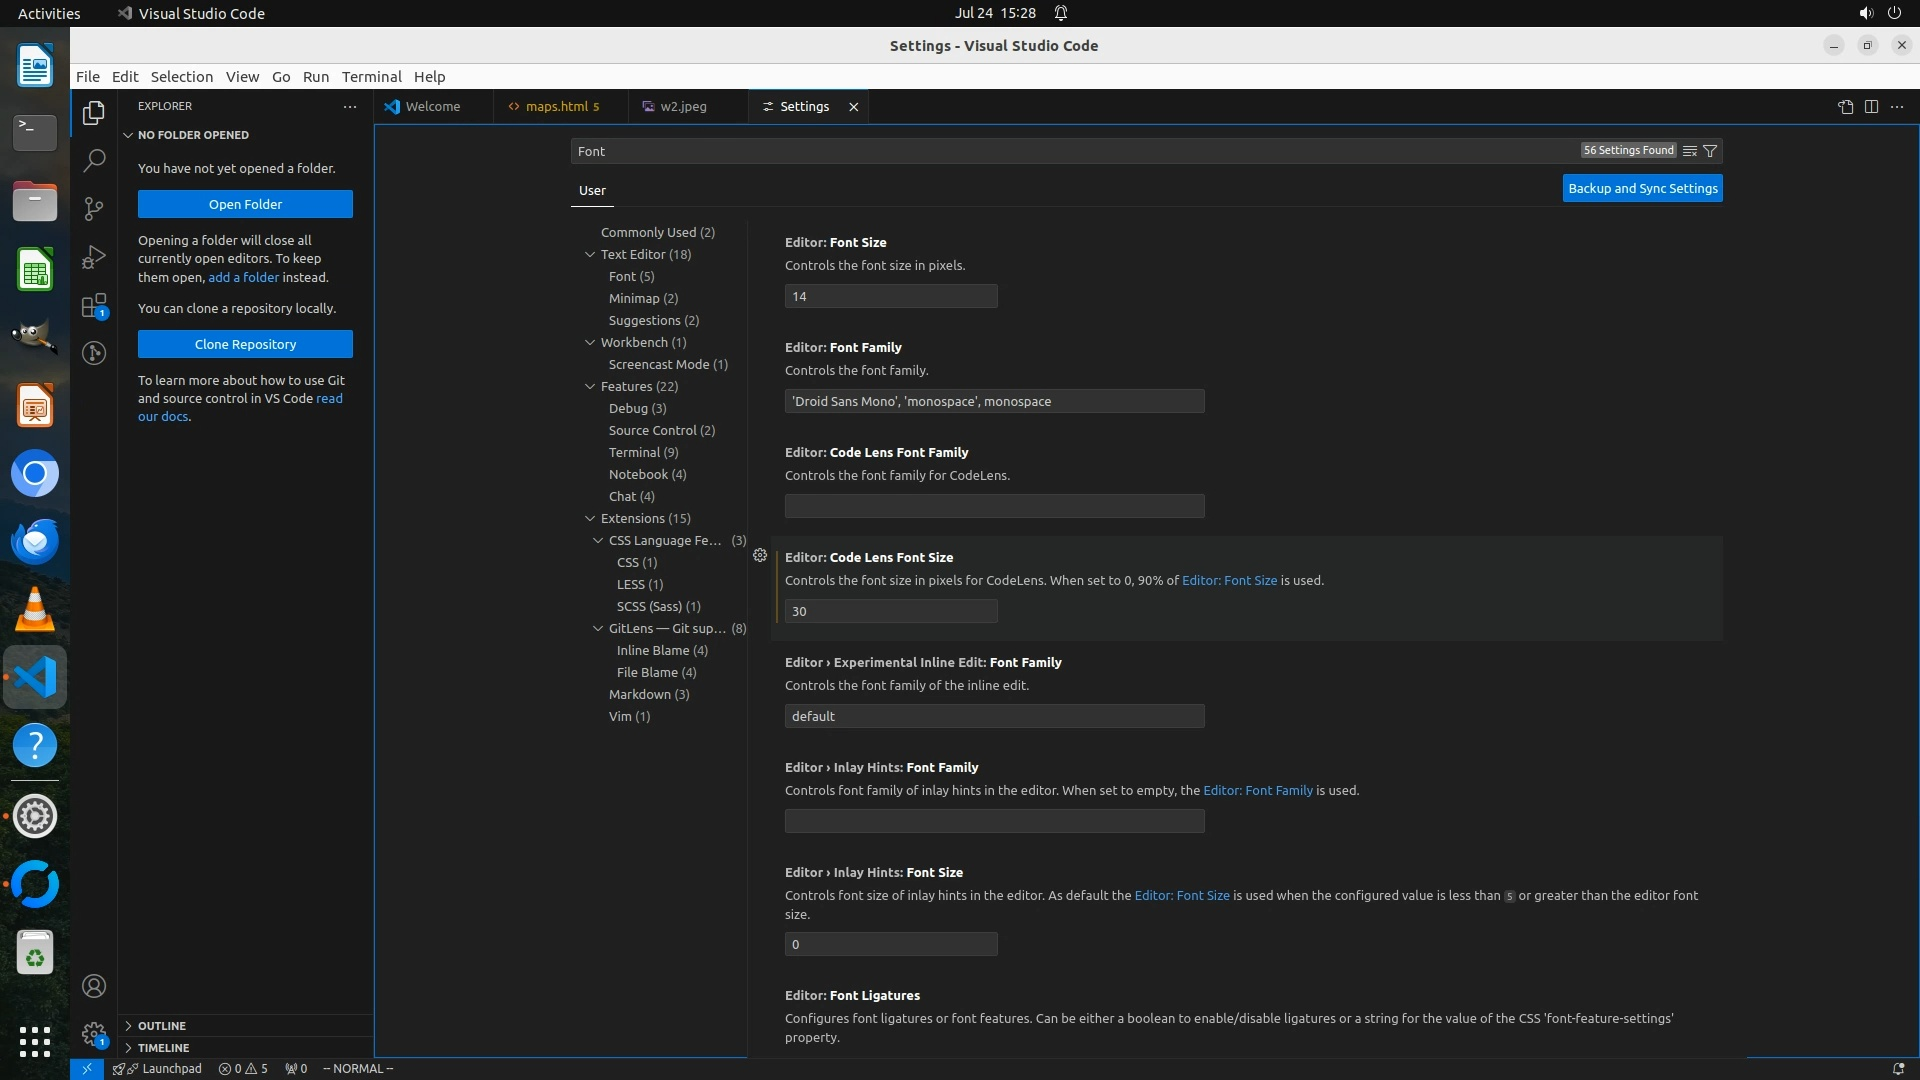
Task: Expand the Timeline panel
Action: pyautogui.click(x=163, y=1048)
